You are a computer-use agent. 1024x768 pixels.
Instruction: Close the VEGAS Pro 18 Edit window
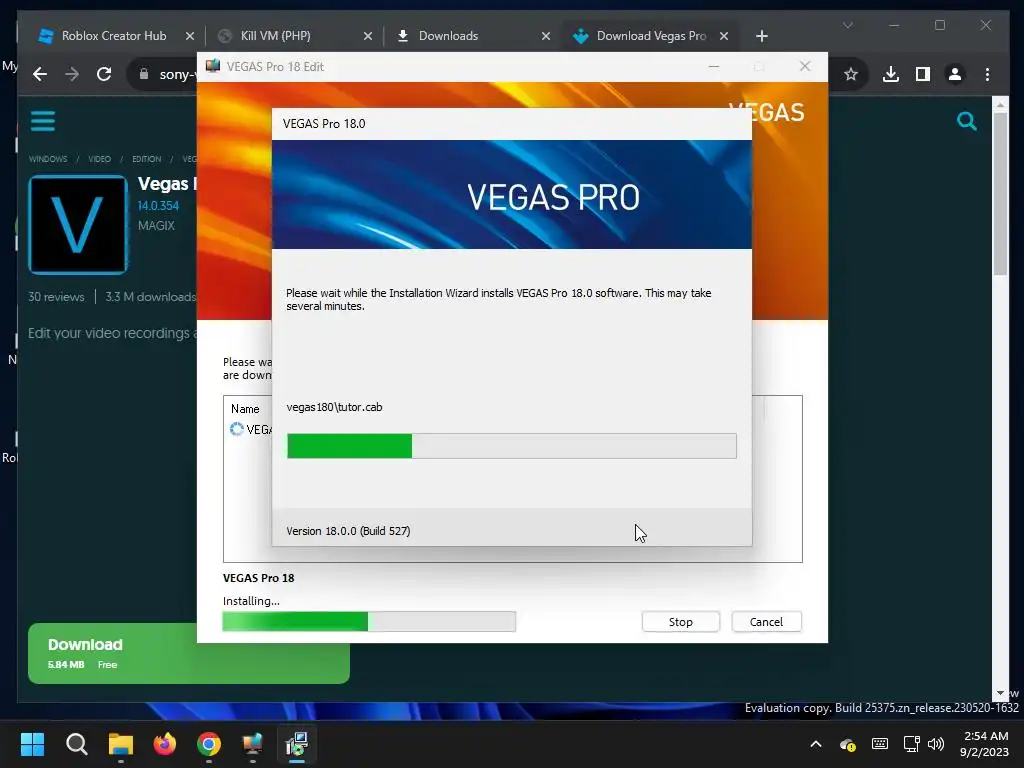(805, 67)
